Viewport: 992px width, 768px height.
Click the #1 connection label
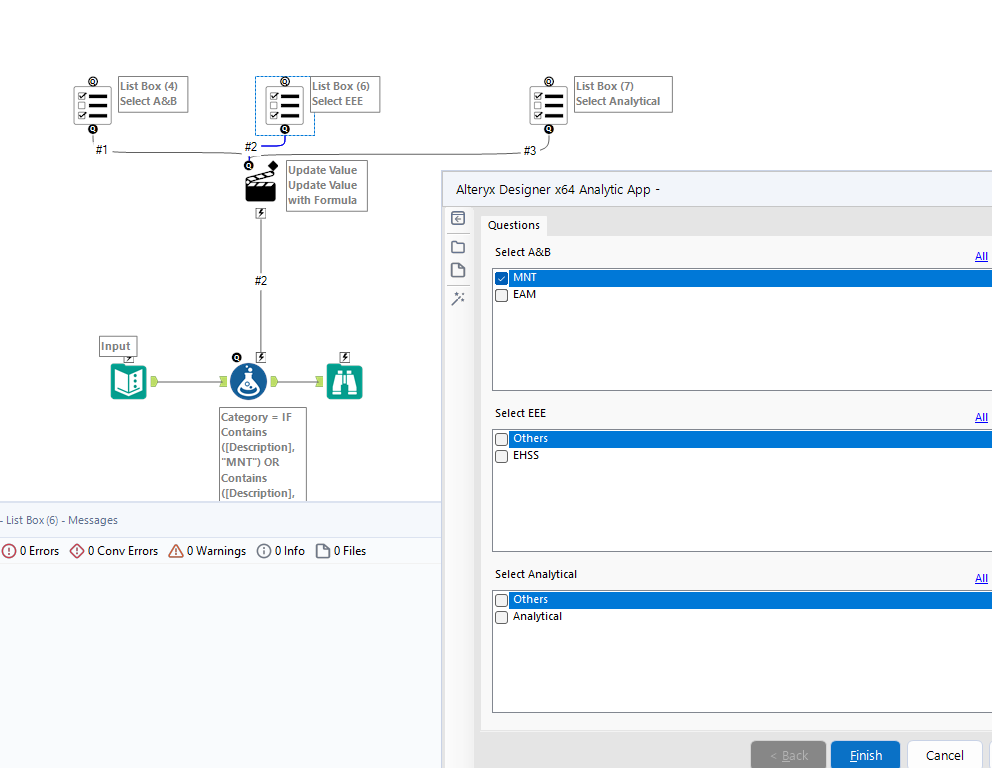(x=102, y=150)
